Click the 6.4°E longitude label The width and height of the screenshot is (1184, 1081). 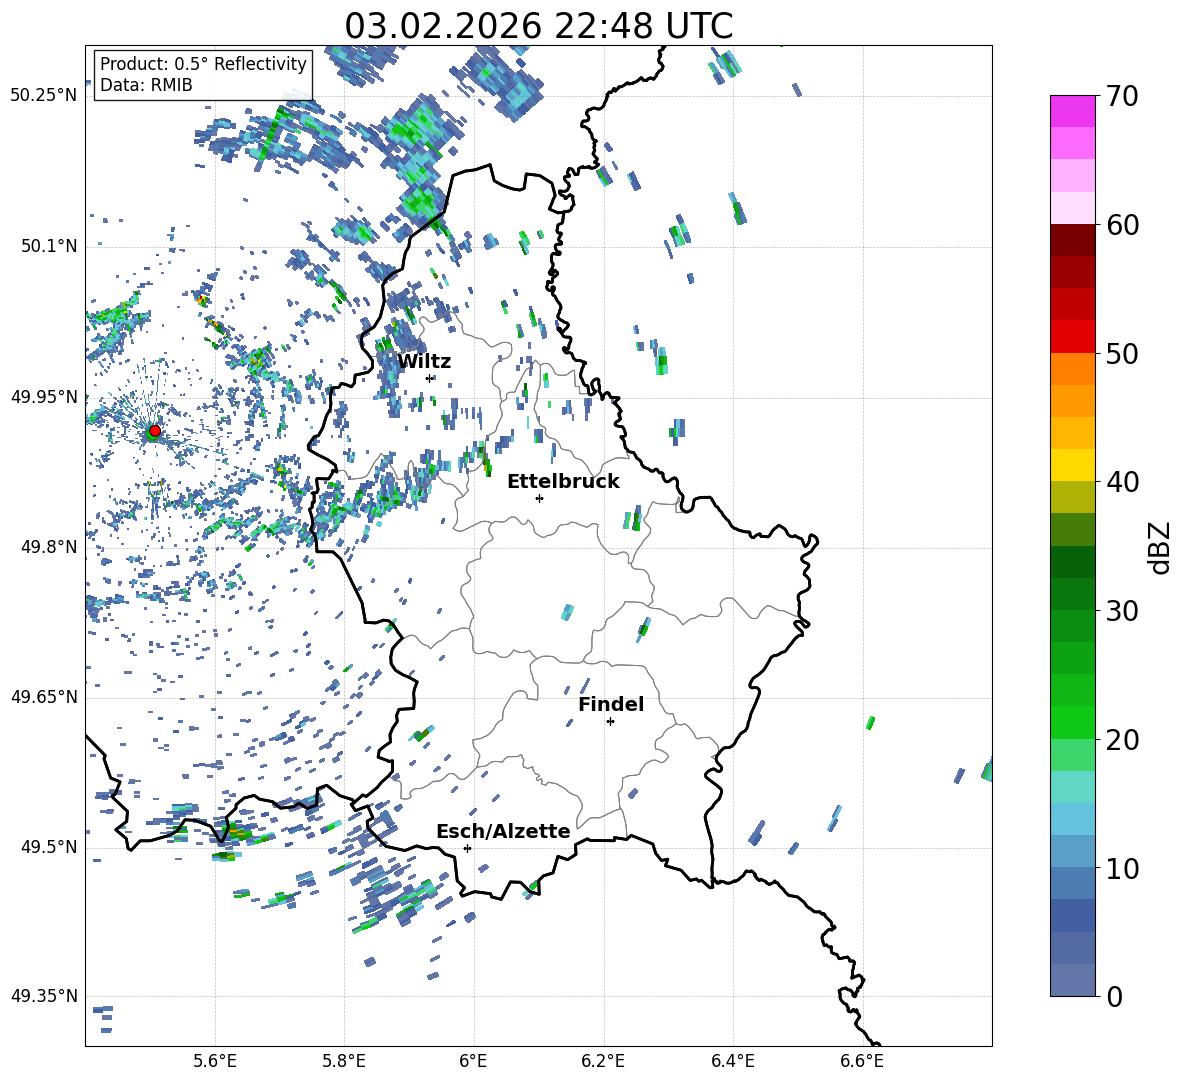point(732,1061)
